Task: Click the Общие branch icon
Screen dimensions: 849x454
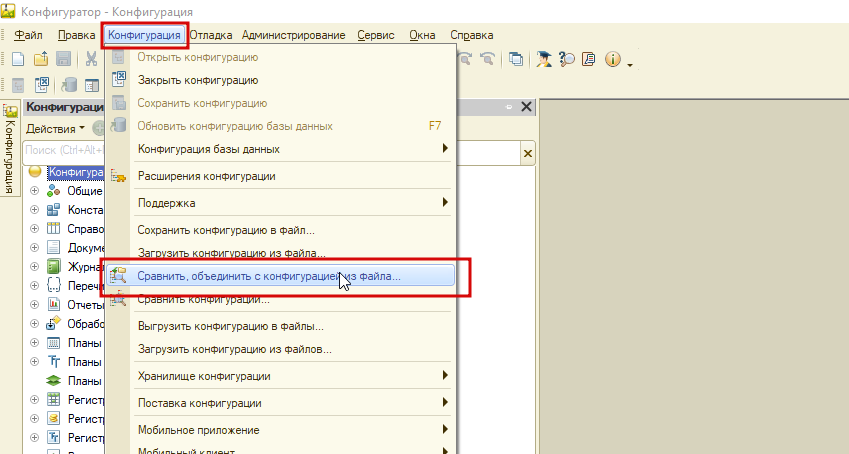Action: [54, 191]
